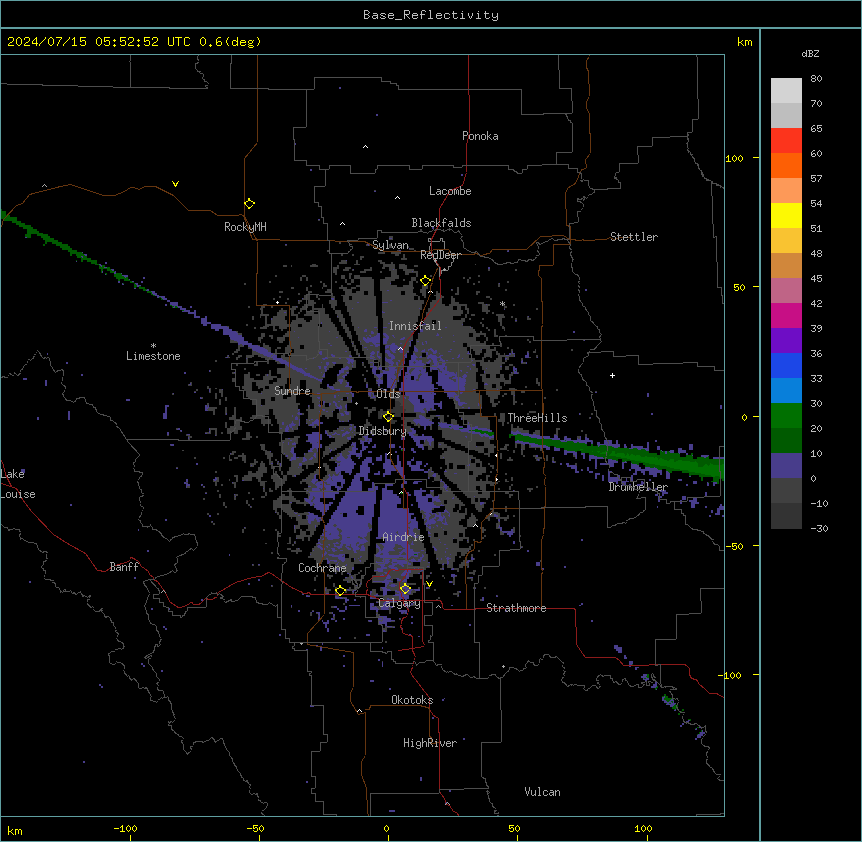Click the km unit label at top right
The height and width of the screenshot is (842, 862).
point(744,42)
